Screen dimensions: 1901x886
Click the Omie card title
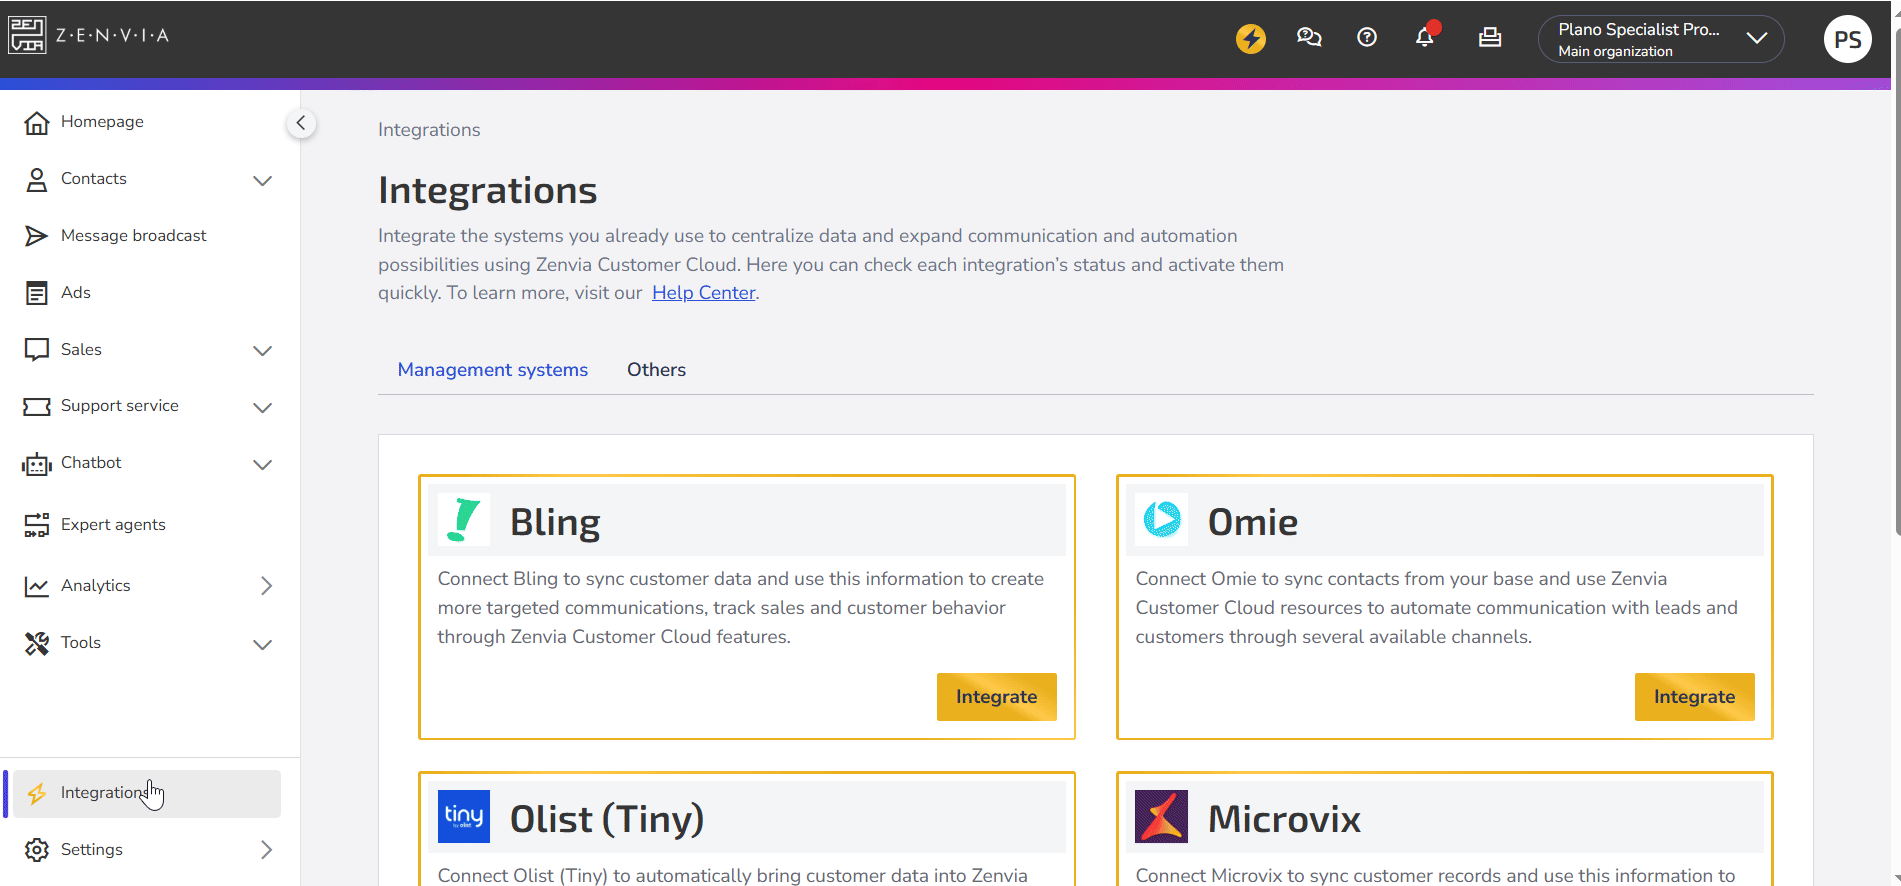1253,522
